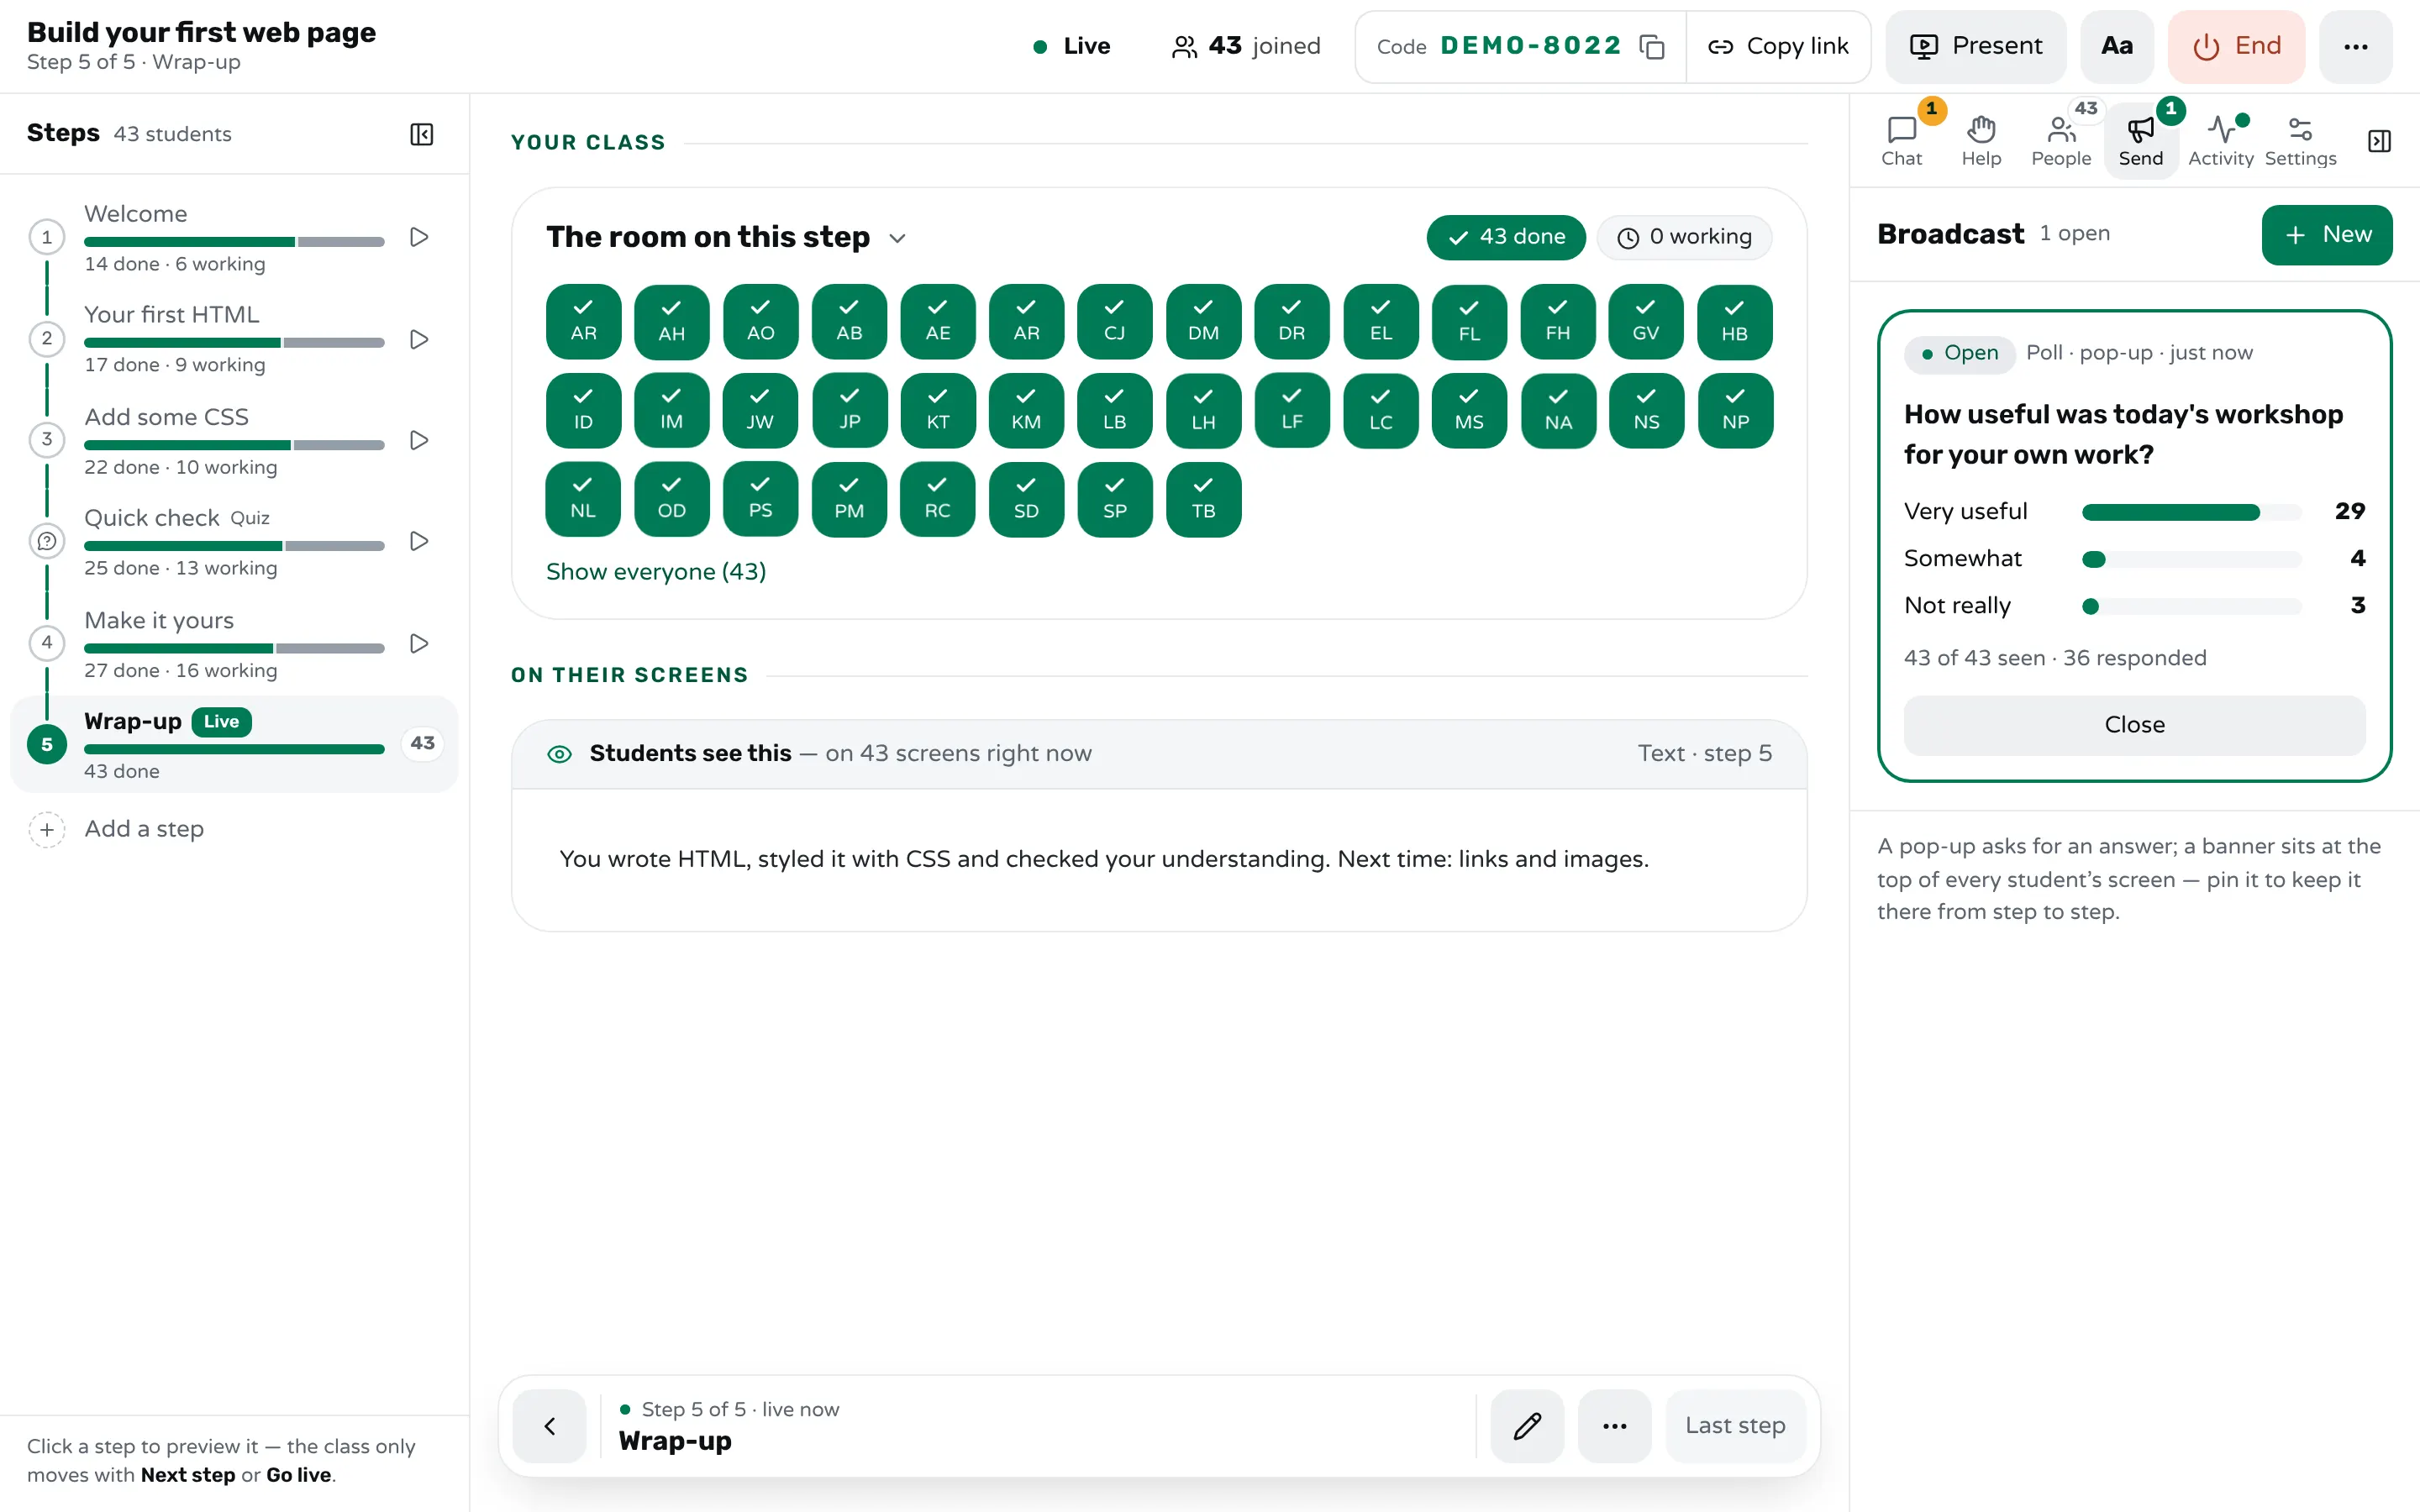Create a New broadcast
This screenshot has height=1512, width=2420.
tap(2327, 235)
